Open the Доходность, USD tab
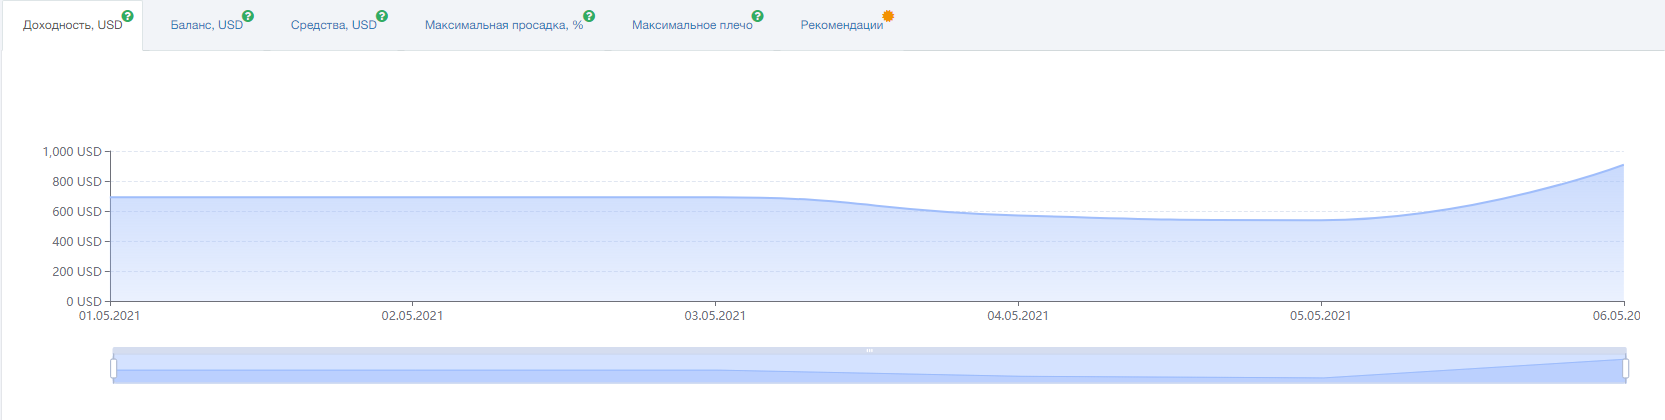Image resolution: width=1665 pixels, height=420 pixels. [72, 25]
